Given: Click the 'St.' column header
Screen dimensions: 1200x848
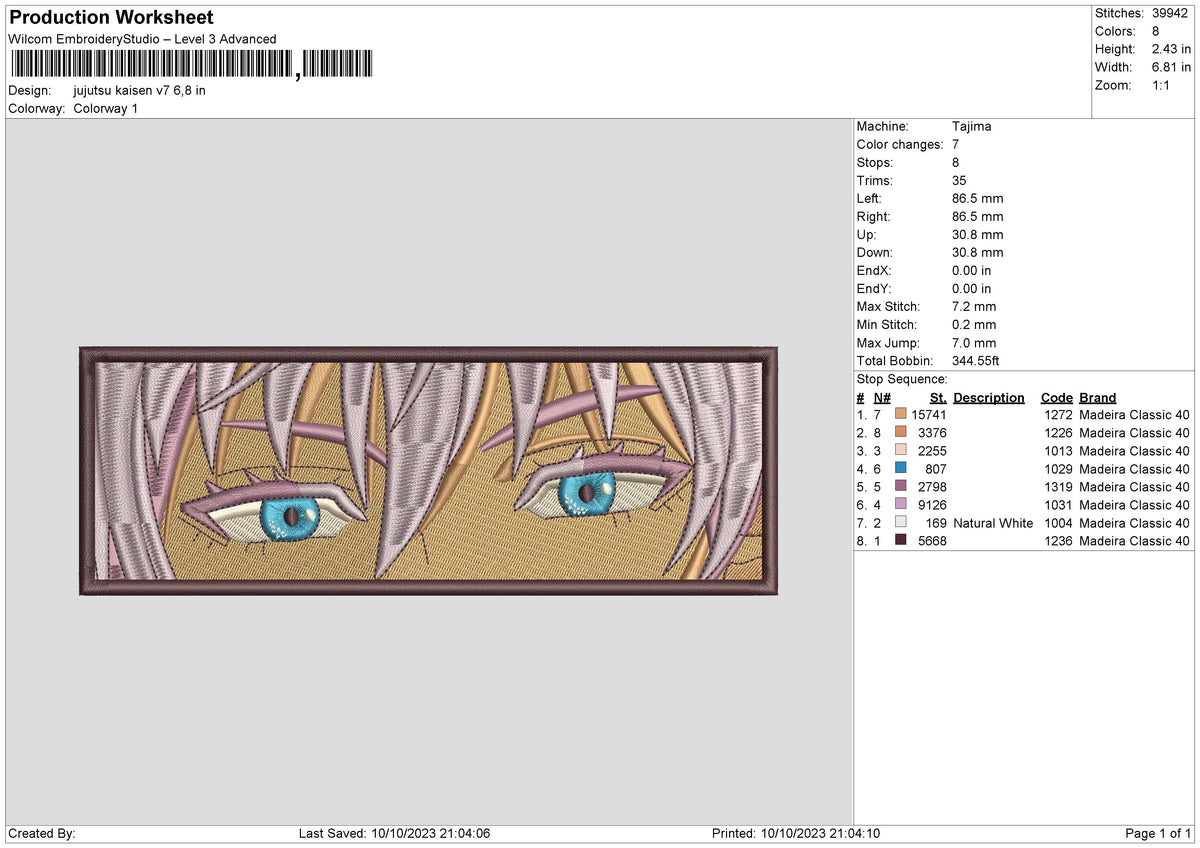Looking at the screenshot, I should pyautogui.click(x=938, y=398).
